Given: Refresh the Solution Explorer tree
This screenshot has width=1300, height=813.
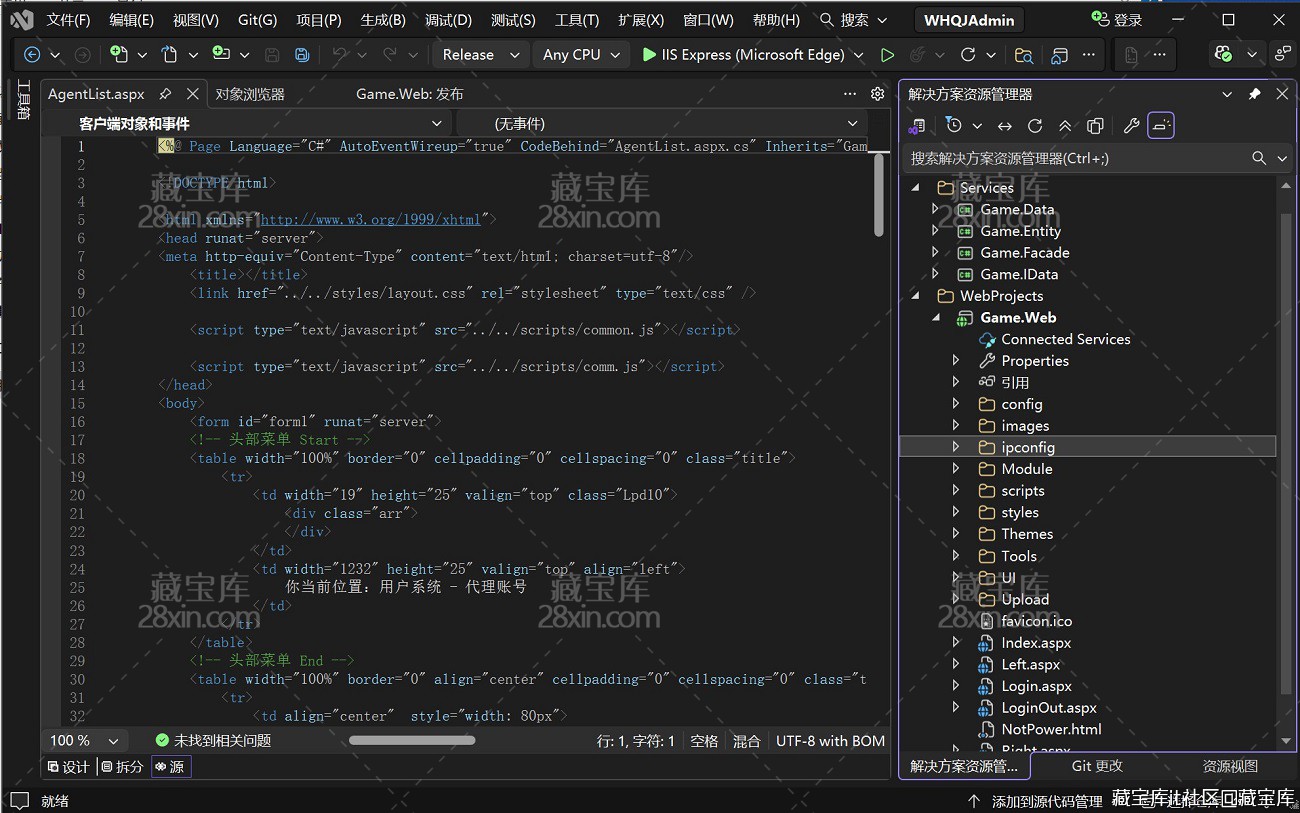Looking at the screenshot, I should [x=1035, y=126].
